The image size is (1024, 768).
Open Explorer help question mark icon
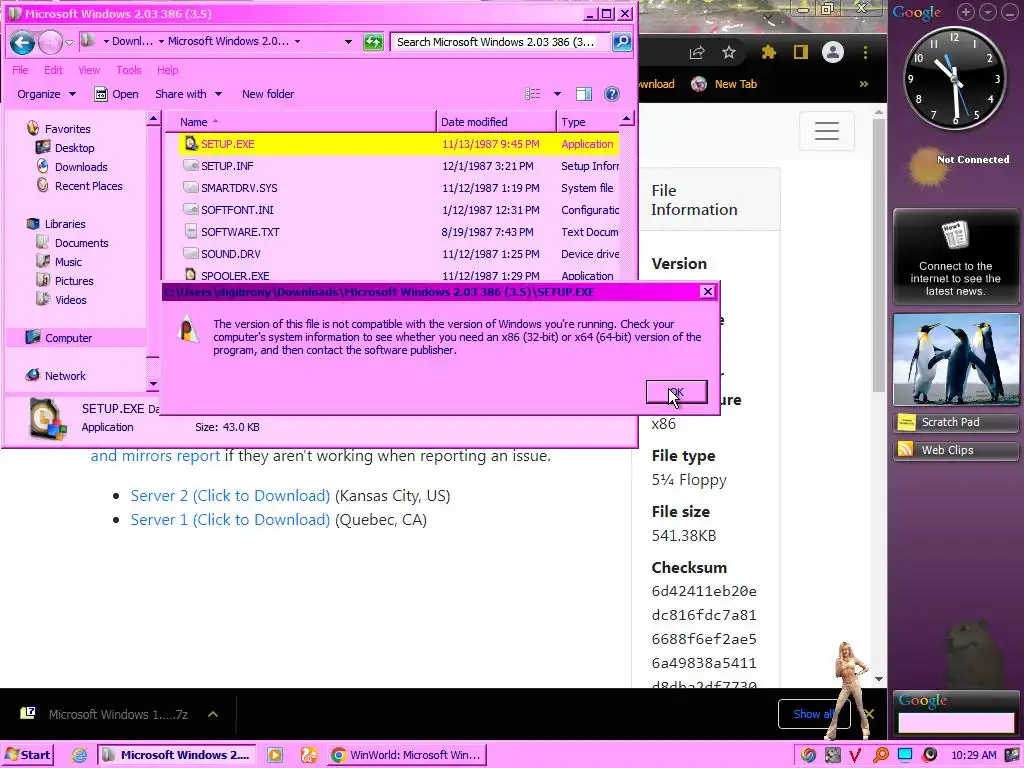point(611,94)
